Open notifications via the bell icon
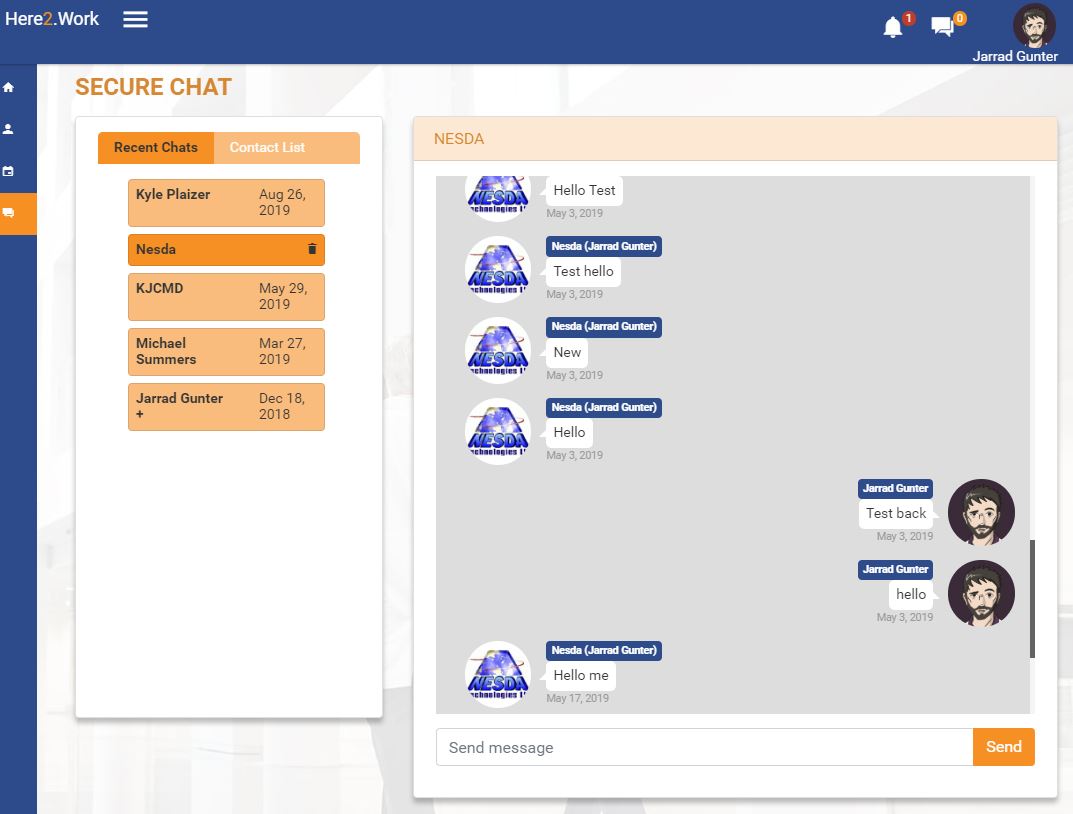 (892, 26)
